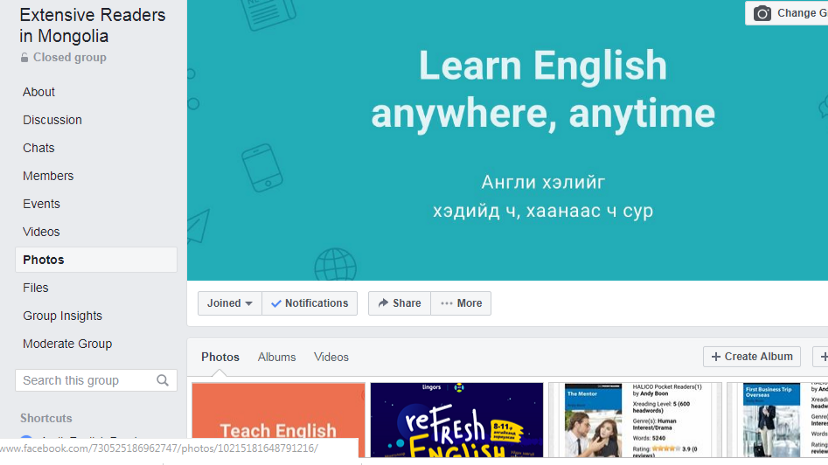The width and height of the screenshot is (828, 465).
Task: Click the search magnifier icon in group search
Action: 163,381
